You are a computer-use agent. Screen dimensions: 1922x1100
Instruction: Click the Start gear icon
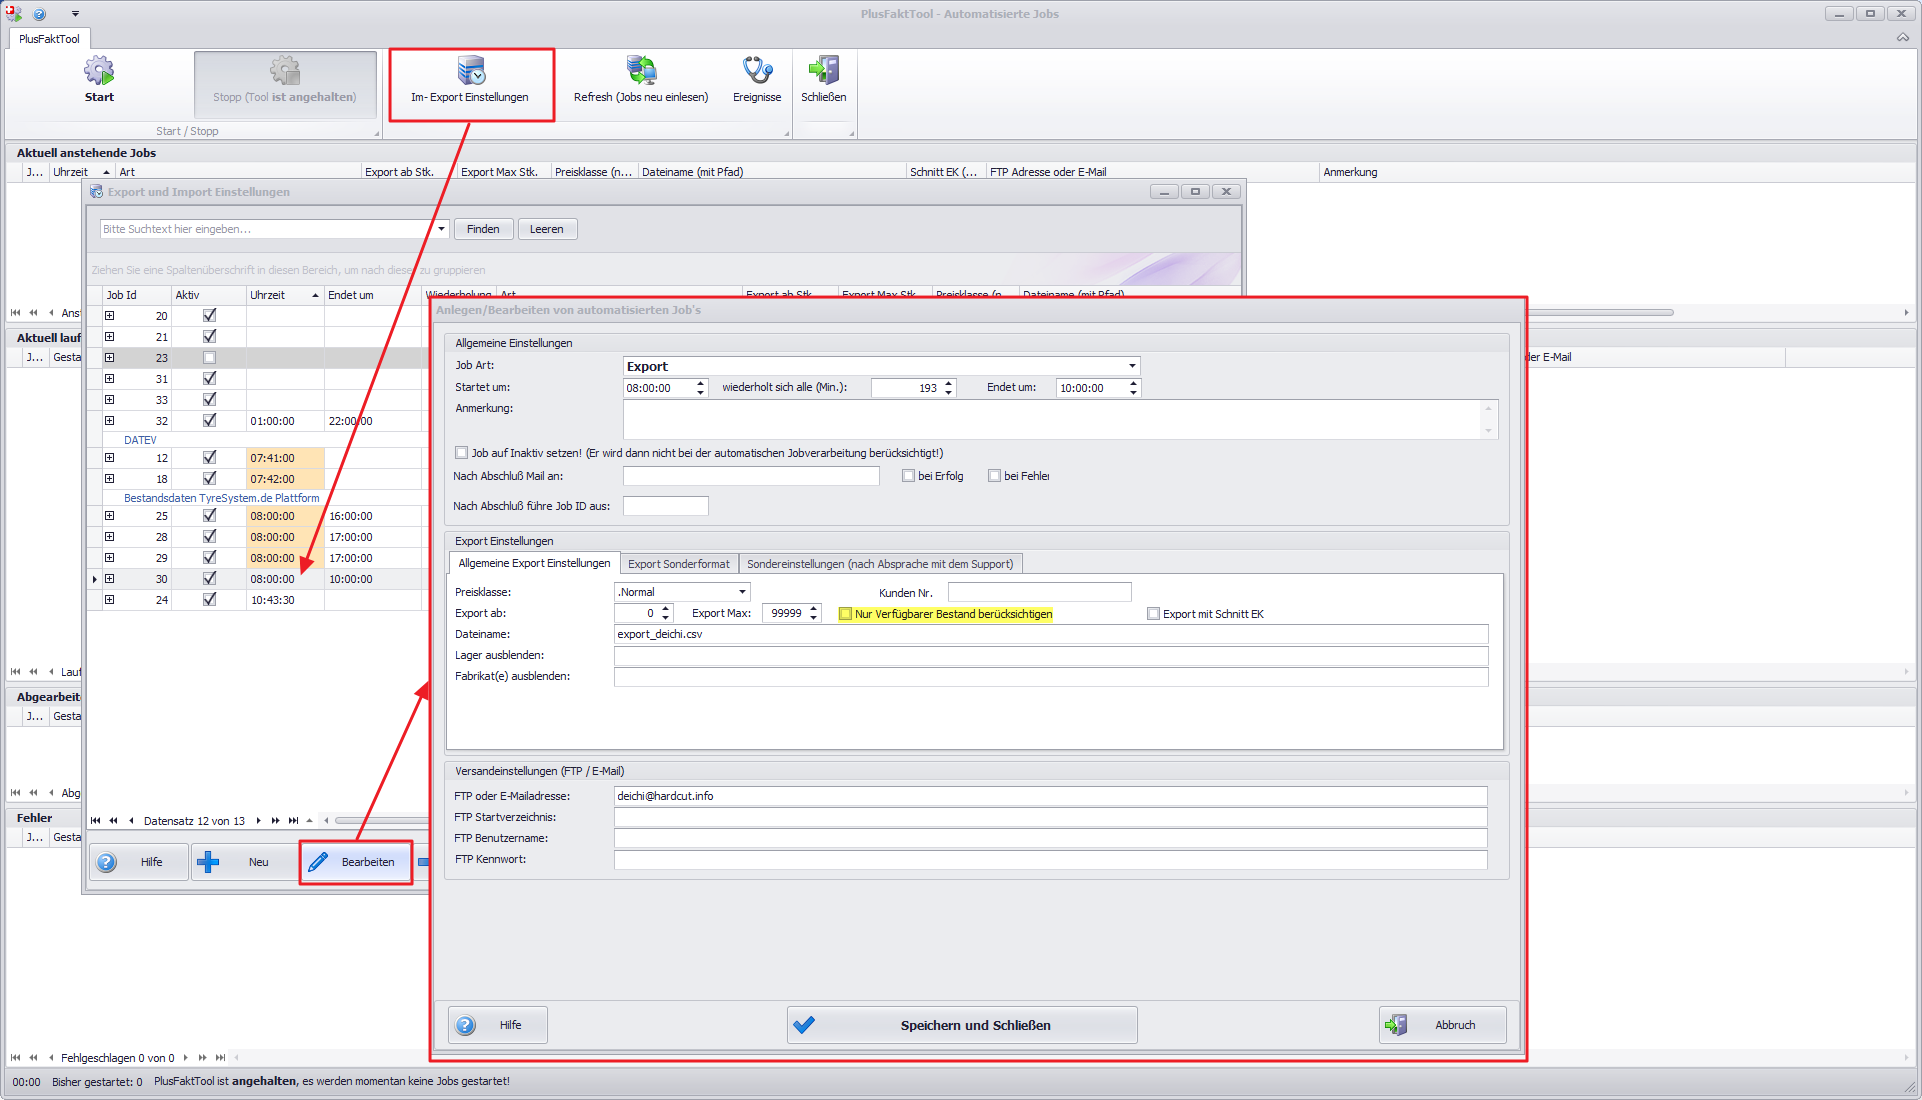coord(99,71)
